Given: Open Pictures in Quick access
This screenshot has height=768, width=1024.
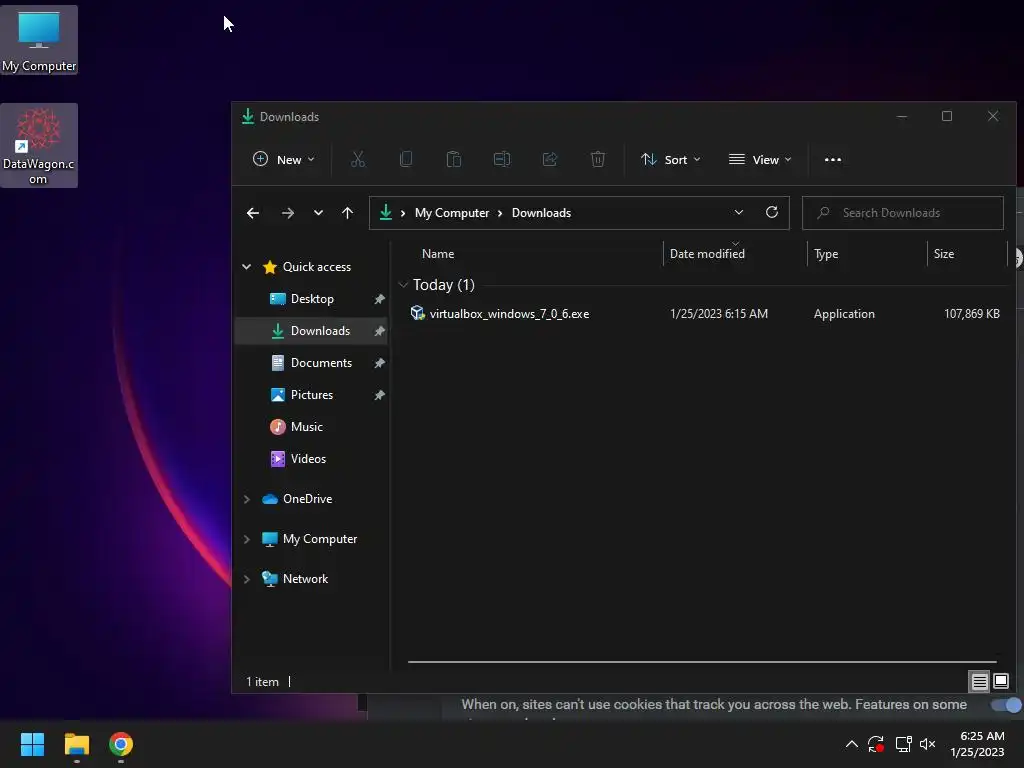Looking at the screenshot, I should point(312,395).
